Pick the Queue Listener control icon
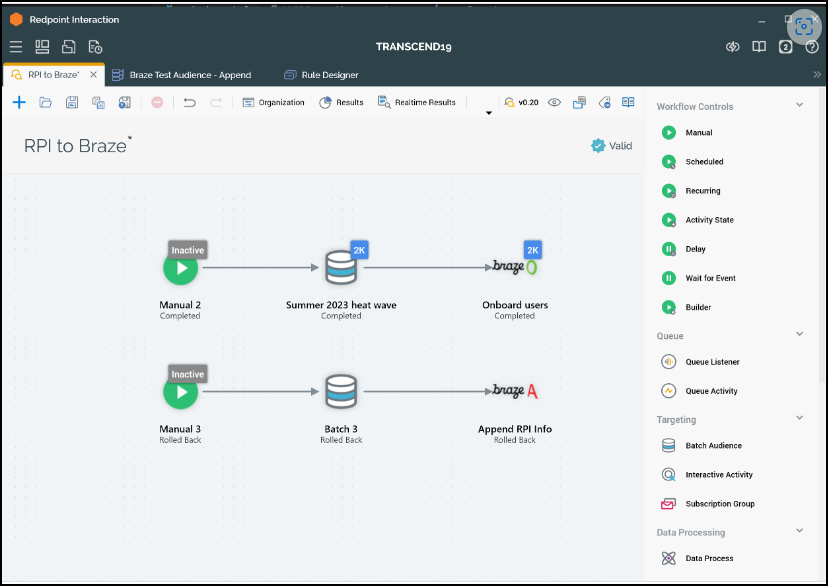The image size is (828, 586). click(668, 362)
